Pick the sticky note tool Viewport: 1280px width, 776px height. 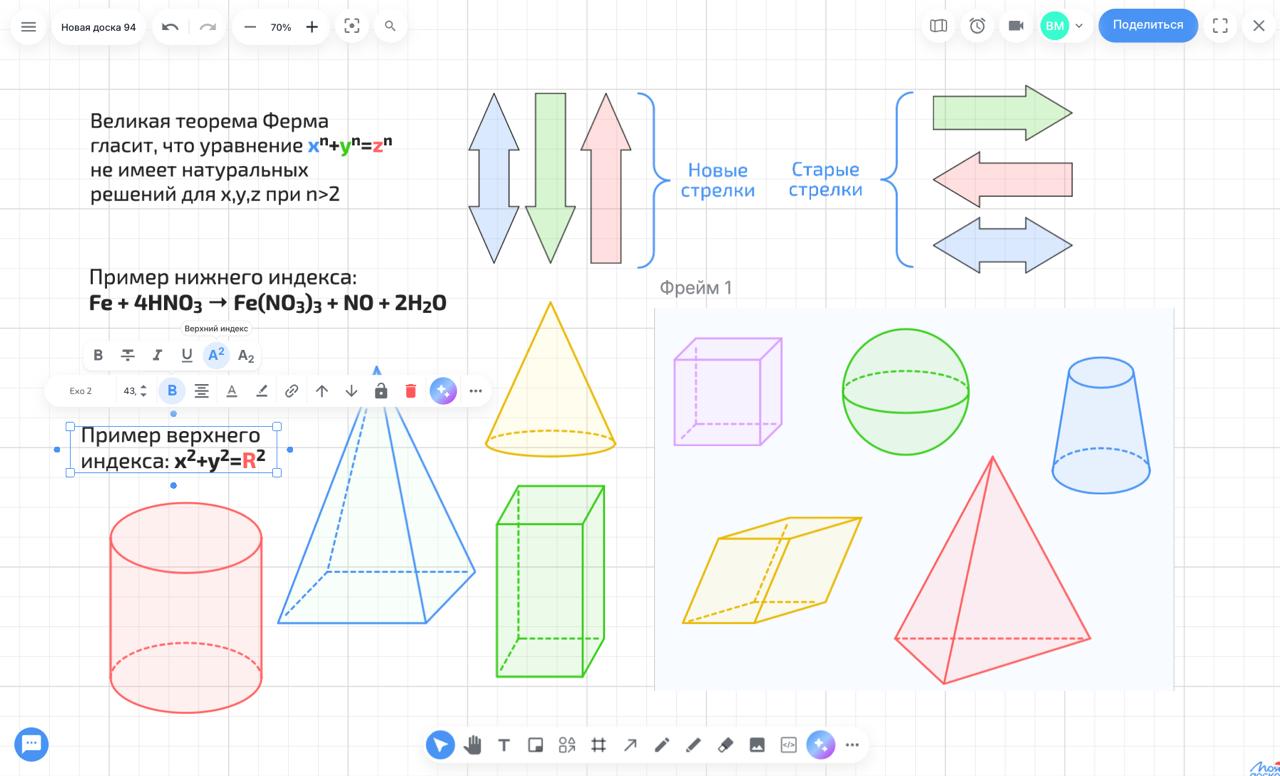(535, 745)
